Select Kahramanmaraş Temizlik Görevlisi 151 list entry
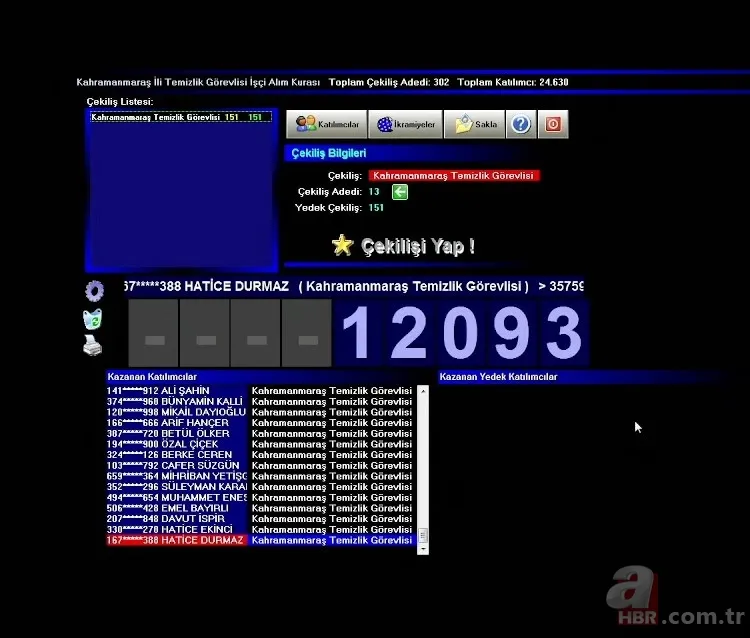This screenshot has width=750, height=638. point(181,117)
